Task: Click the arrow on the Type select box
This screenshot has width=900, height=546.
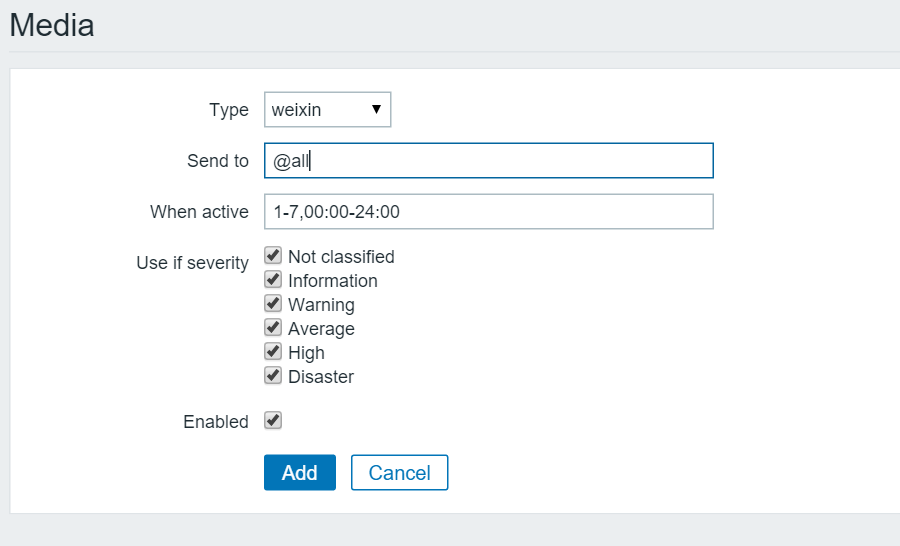Action: [x=376, y=110]
